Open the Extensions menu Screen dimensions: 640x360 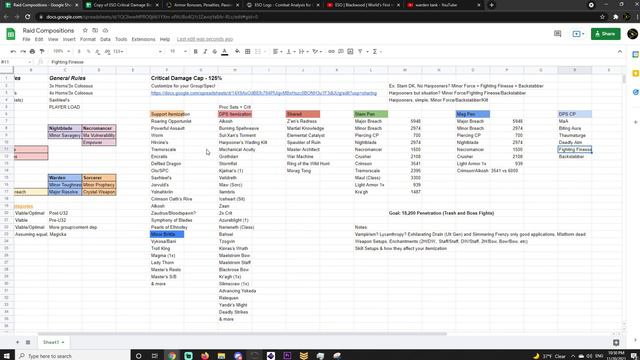coord(143,40)
